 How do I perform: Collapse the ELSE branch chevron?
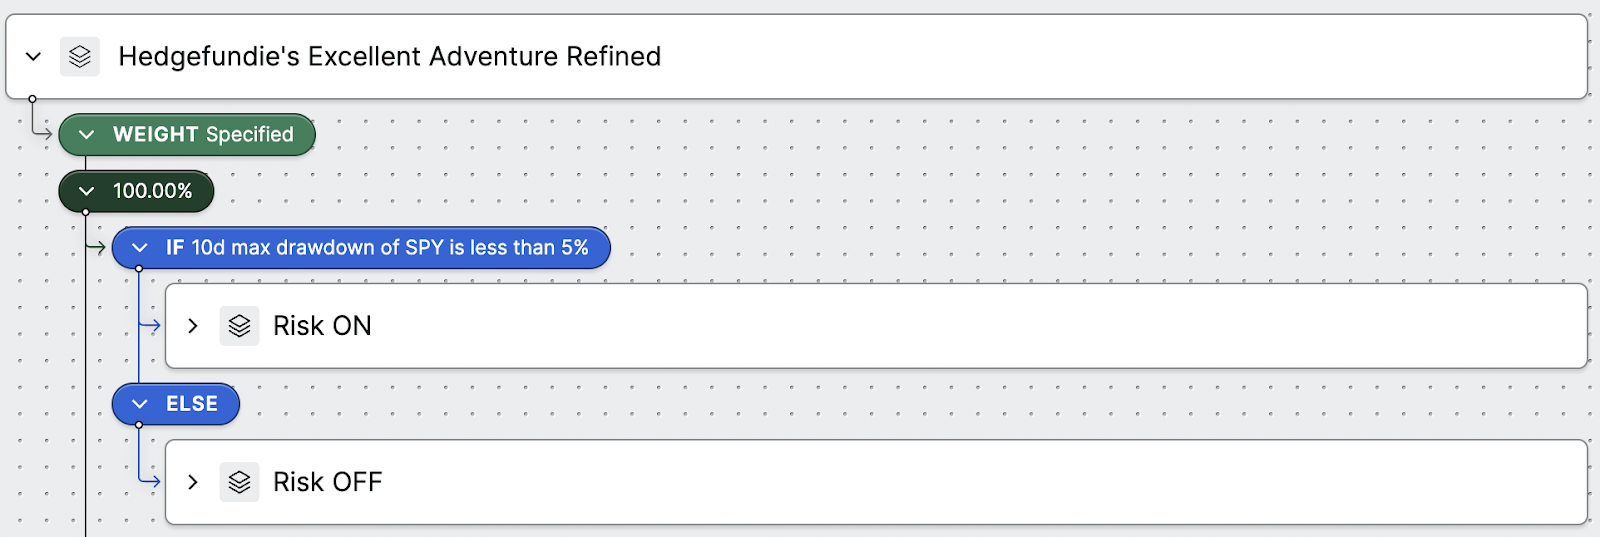tap(140, 404)
